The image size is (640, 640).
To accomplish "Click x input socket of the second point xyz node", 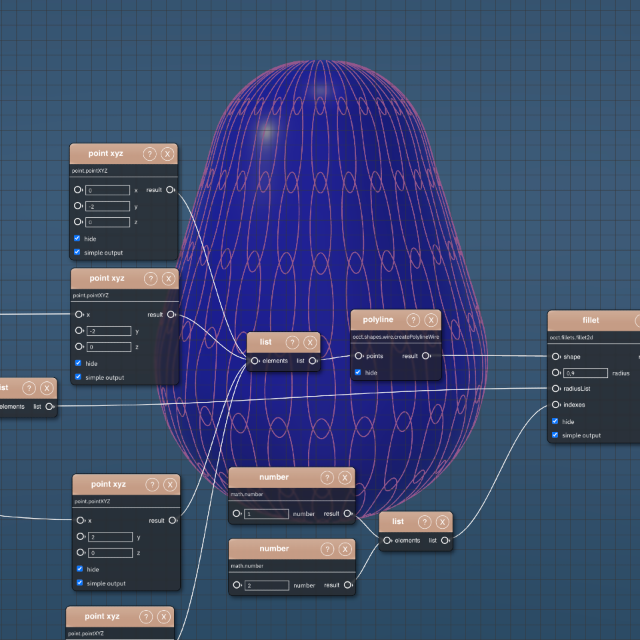I will pyautogui.click(x=79, y=314).
